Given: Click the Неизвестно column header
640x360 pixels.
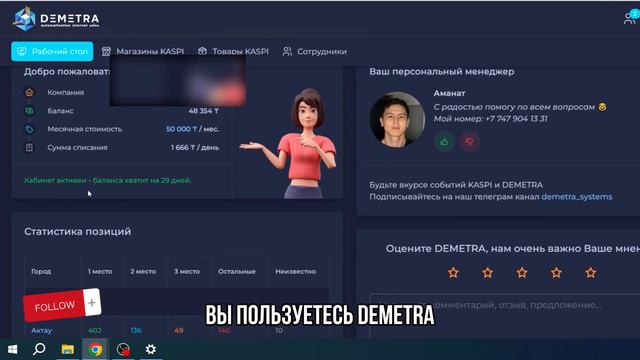Looking at the screenshot, I should (x=296, y=271).
